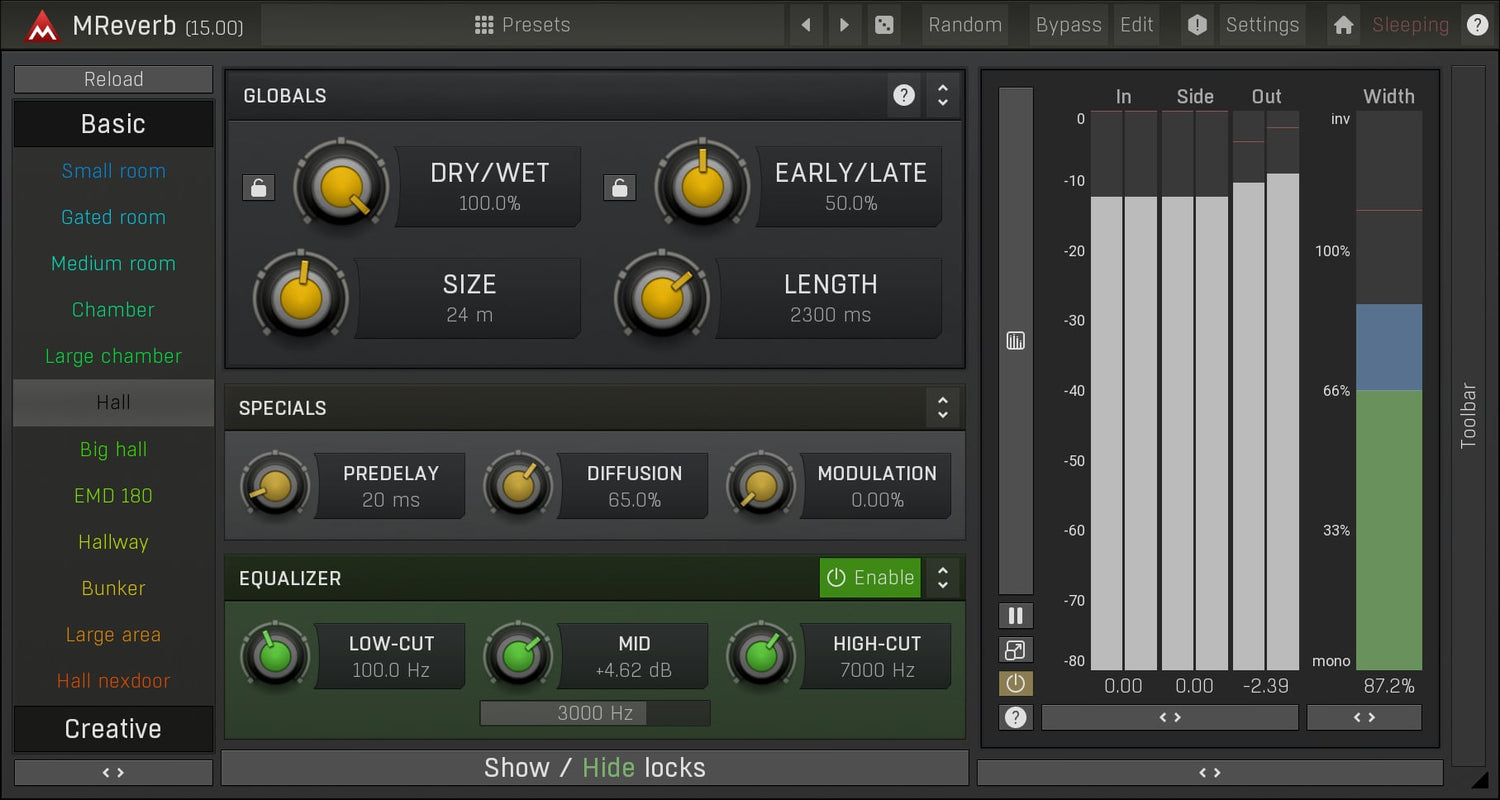Click the hexagon warning icon beside Settings
This screenshot has width=1500, height=800.
tap(1197, 25)
